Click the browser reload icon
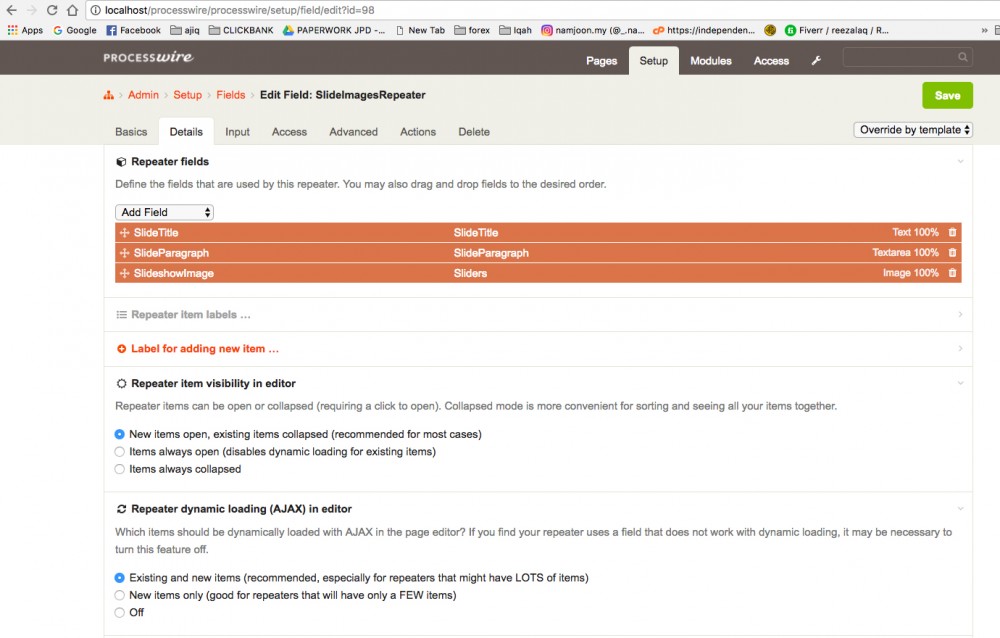1000x638 pixels. [x=51, y=10]
